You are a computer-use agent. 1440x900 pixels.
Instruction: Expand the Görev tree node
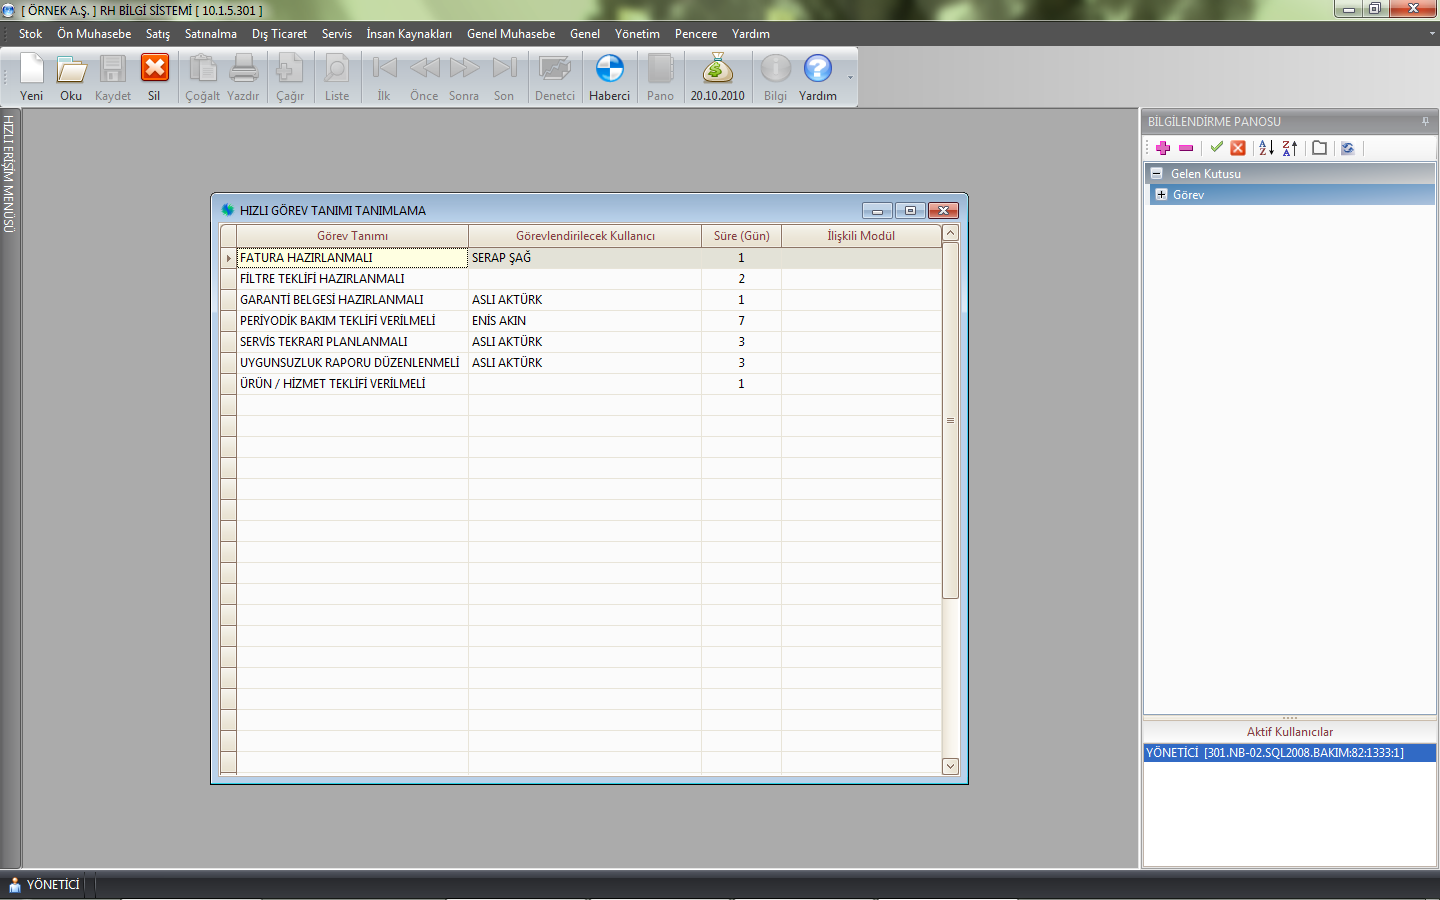pos(1162,195)
